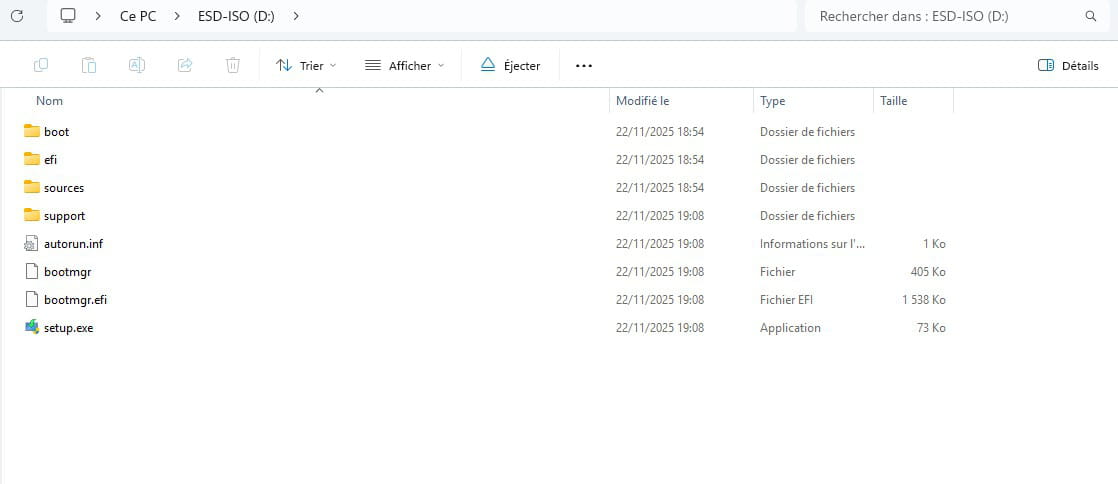Click the Rechercher dans ESD-ISO search field
The height and width of the screenshot is (484, 1118).
click(x=940, y=16)
